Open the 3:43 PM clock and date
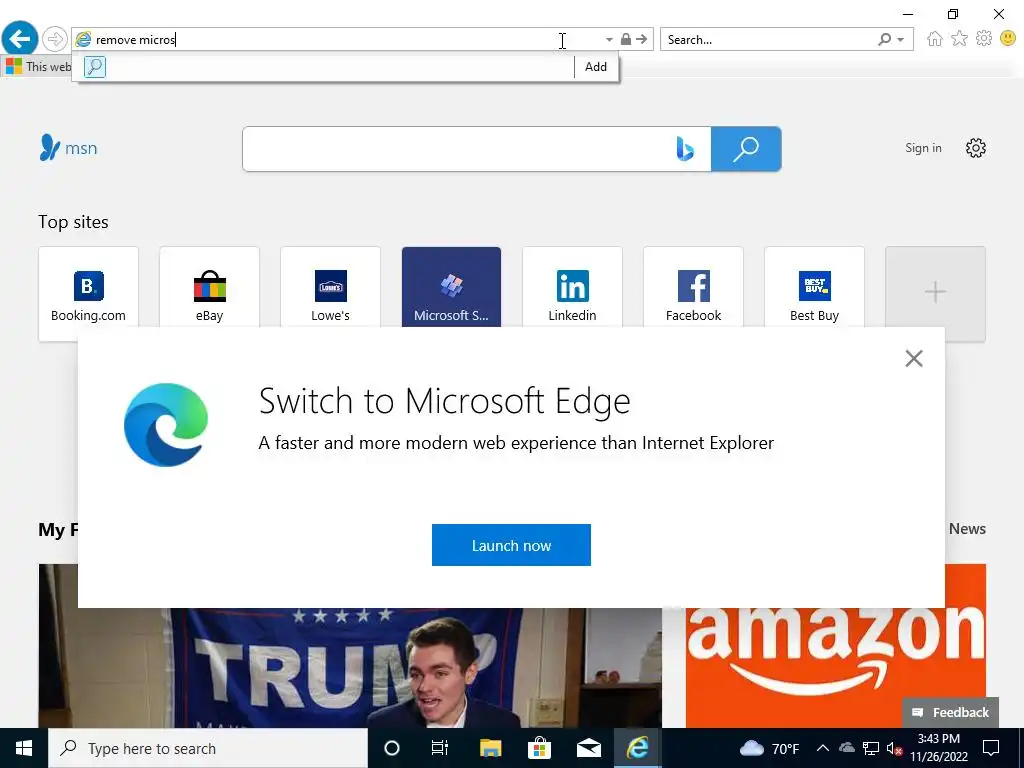The image size is (1024, 768). coord(939,748)
